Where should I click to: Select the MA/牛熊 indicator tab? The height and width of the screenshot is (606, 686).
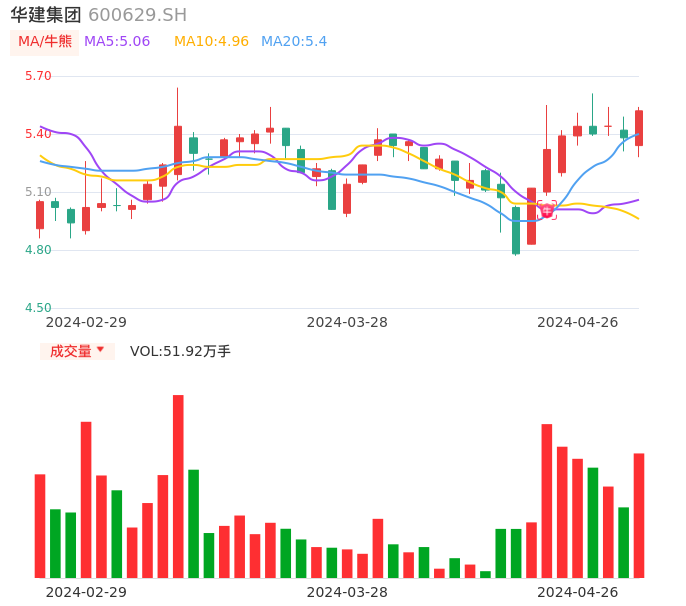click(x=44, y=41)
